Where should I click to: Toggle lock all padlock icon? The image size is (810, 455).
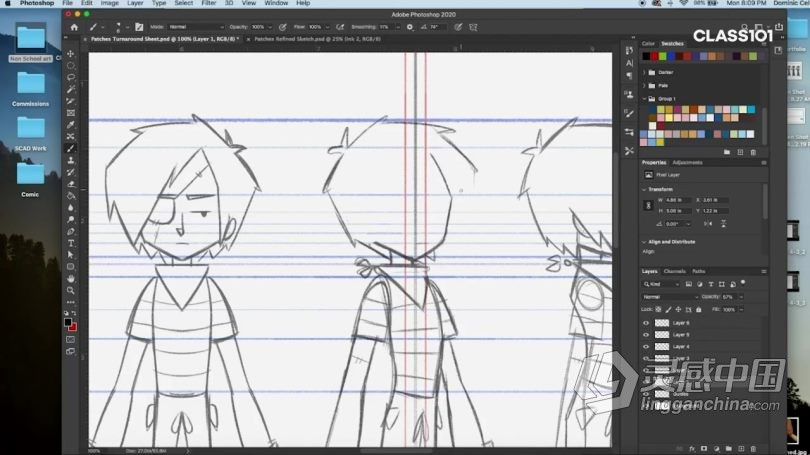(x=698, y=309)
